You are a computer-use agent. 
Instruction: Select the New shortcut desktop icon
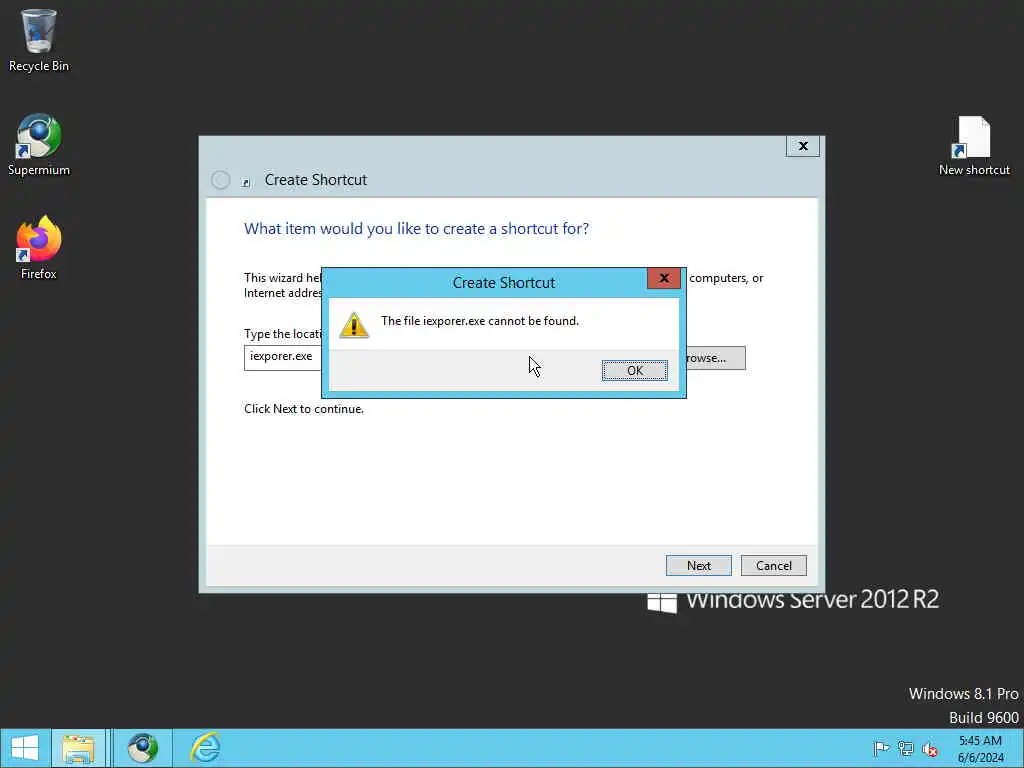tap(974, 146)
